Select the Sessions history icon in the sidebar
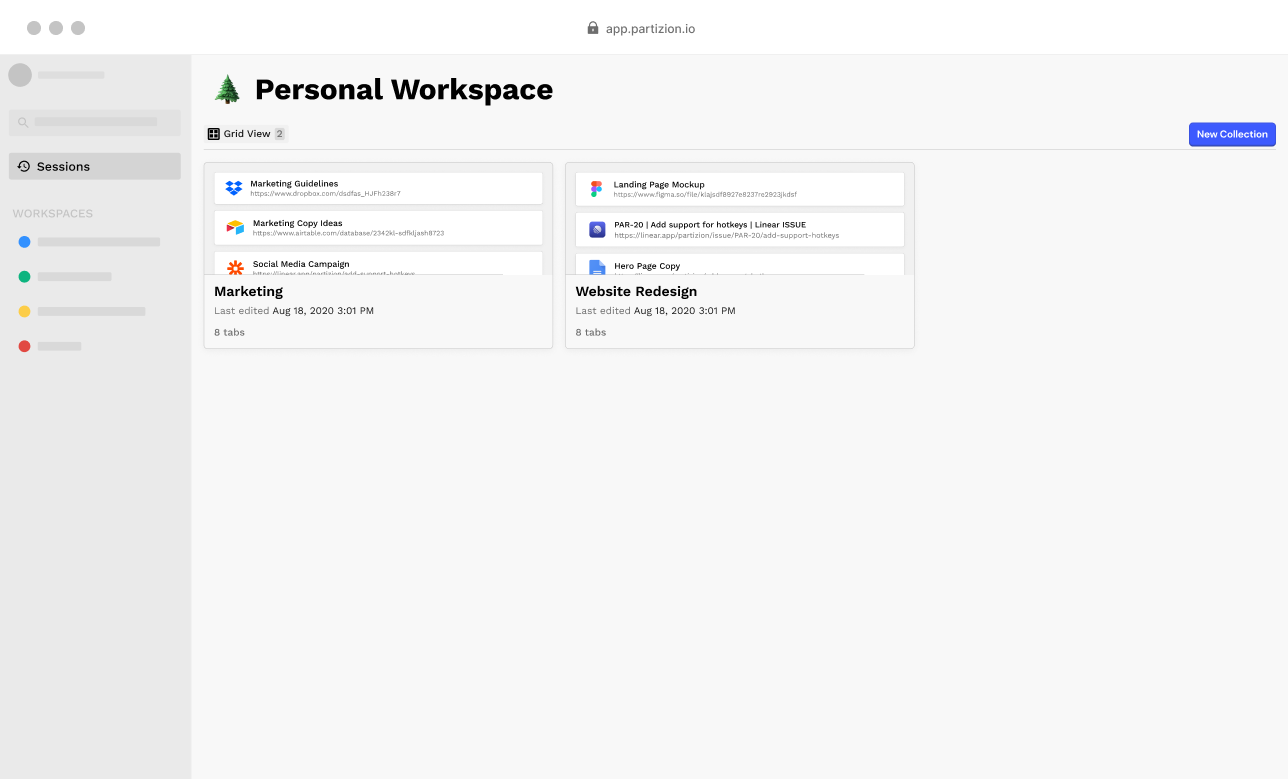Image resolution: width=1288 pixels, height=779 pixels. click(x=24, y=166)
